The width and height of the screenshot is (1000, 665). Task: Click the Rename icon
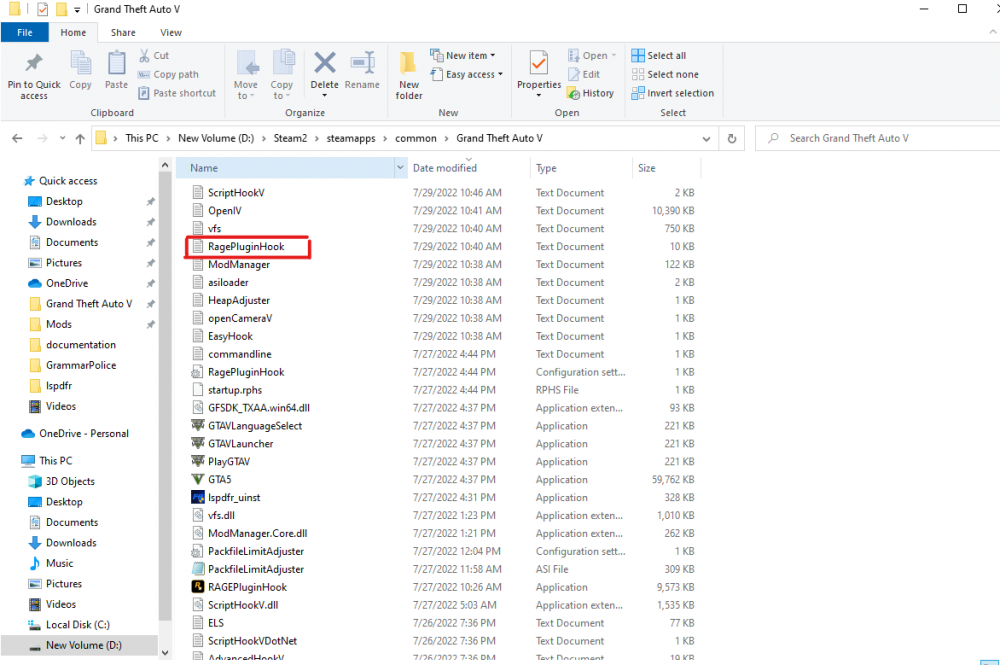[362, 63]
